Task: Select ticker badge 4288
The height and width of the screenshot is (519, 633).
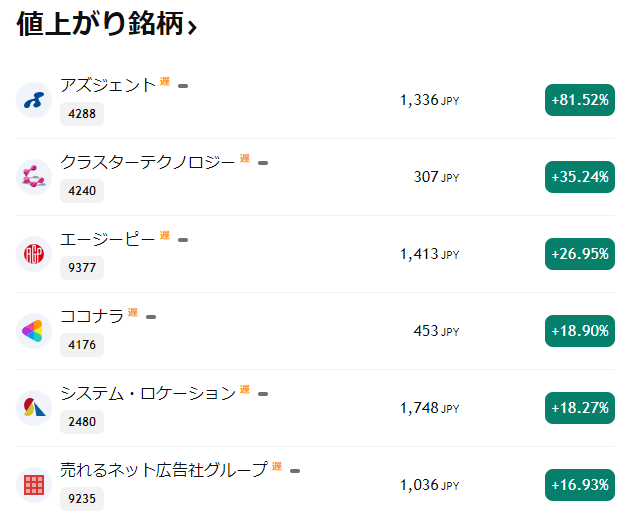Action: click(x=82, y=114)
